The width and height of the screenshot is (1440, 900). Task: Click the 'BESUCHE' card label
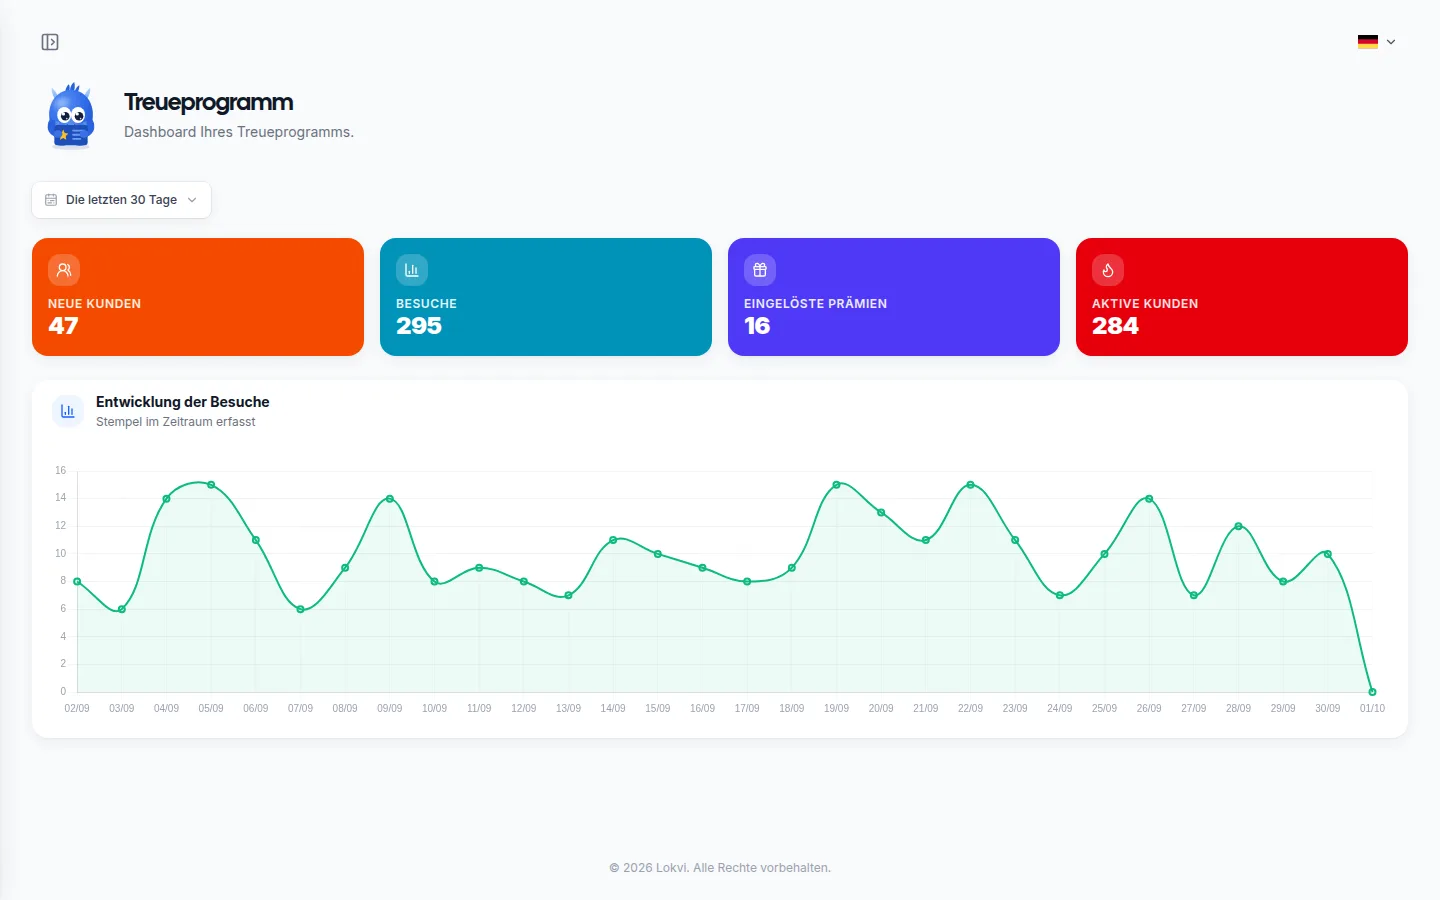(426, 304)
